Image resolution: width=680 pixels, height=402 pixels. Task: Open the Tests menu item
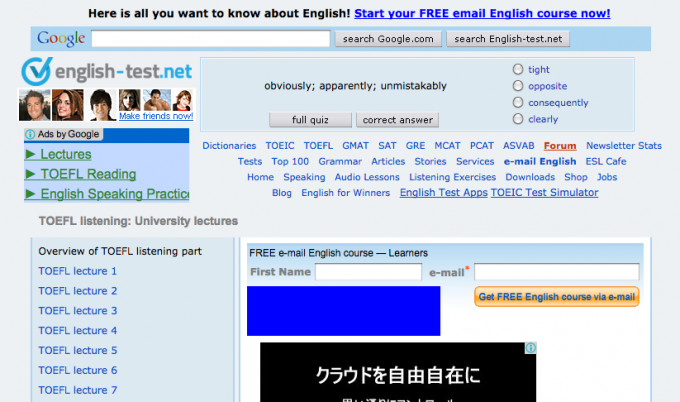coord(250,161)
